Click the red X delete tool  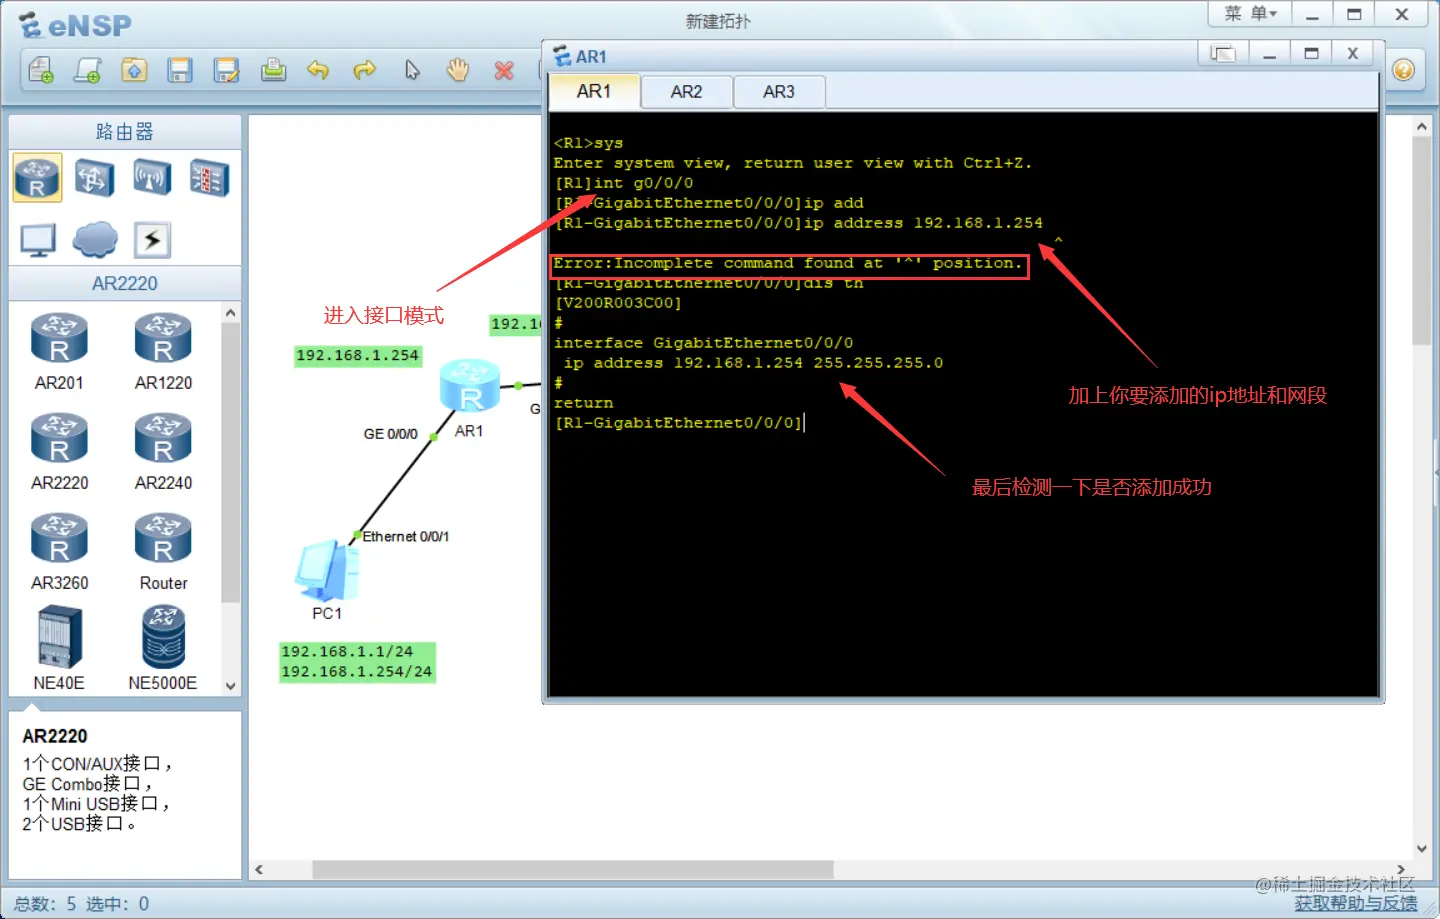(504, 70)
